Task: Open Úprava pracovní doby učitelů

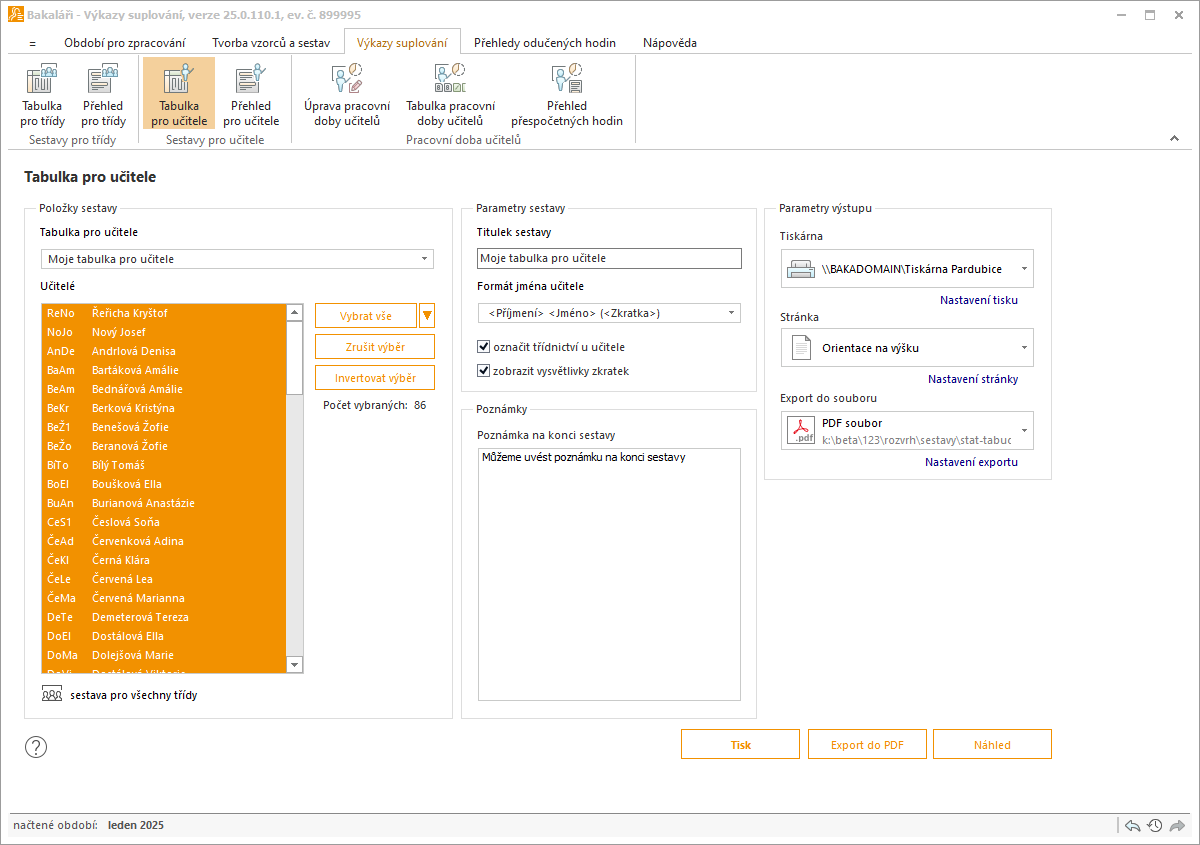Action: coord(347,94)
